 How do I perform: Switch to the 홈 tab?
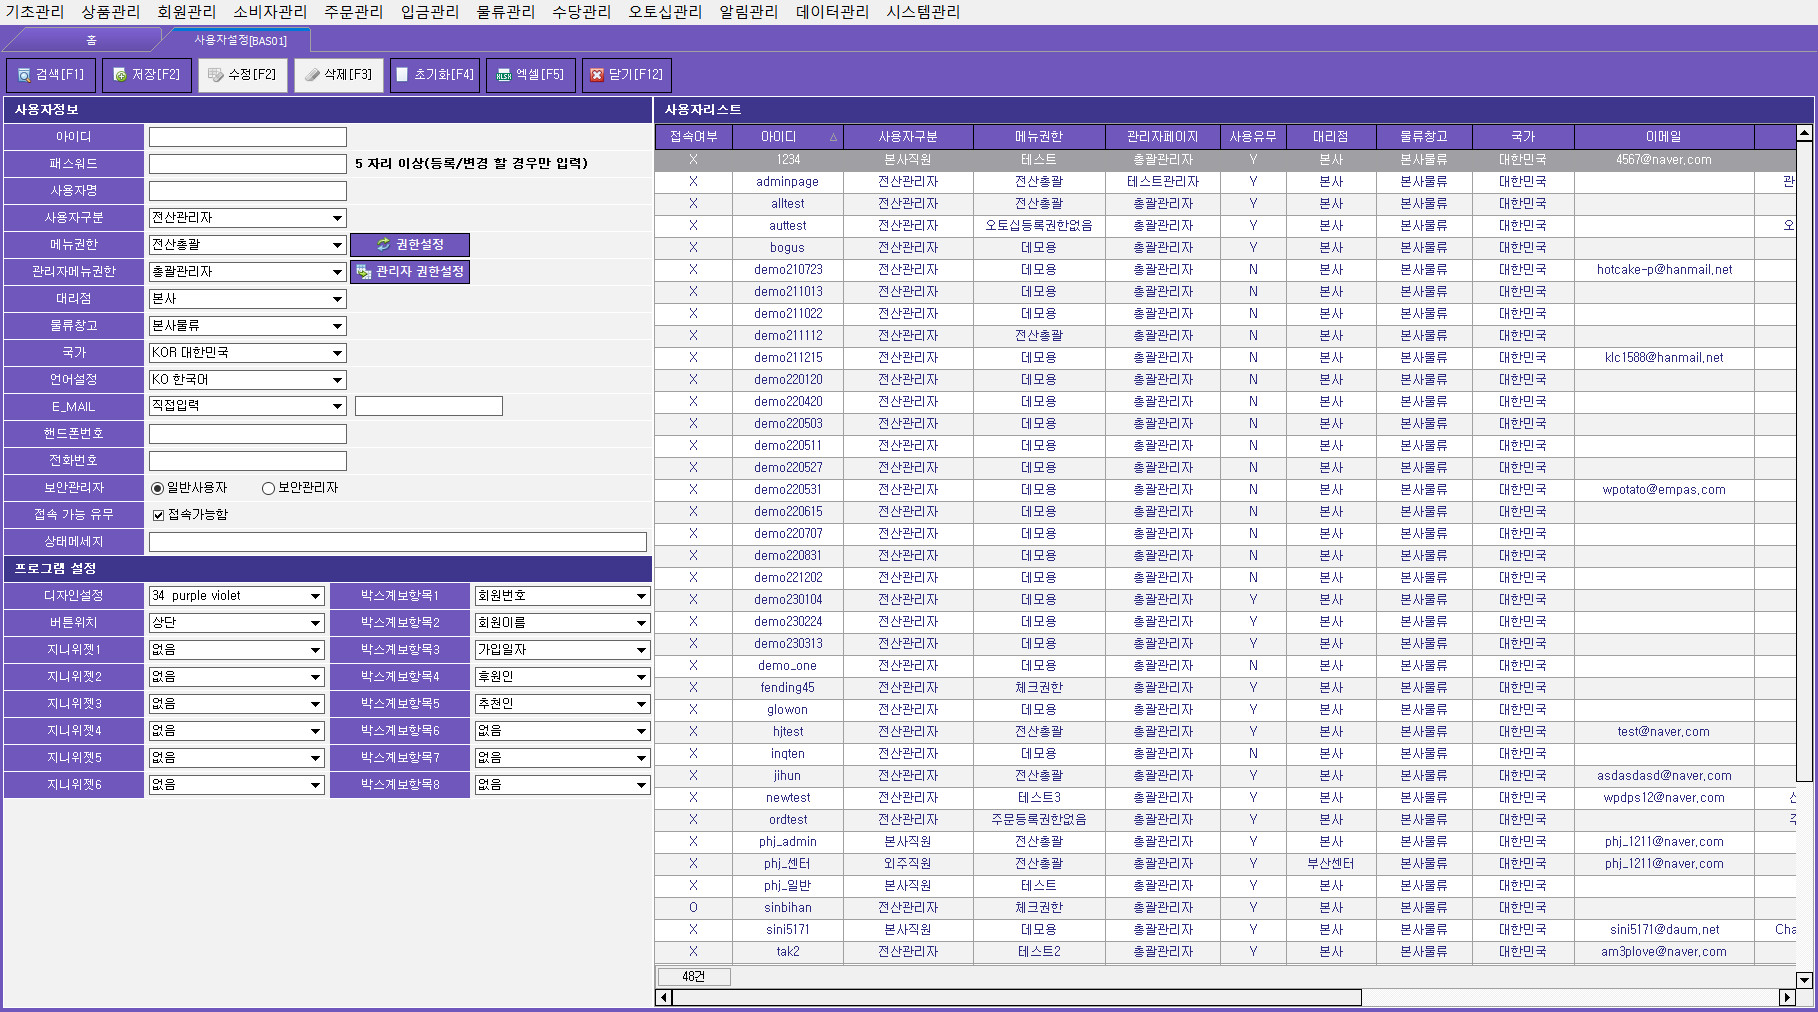click(x=90, y=40)
